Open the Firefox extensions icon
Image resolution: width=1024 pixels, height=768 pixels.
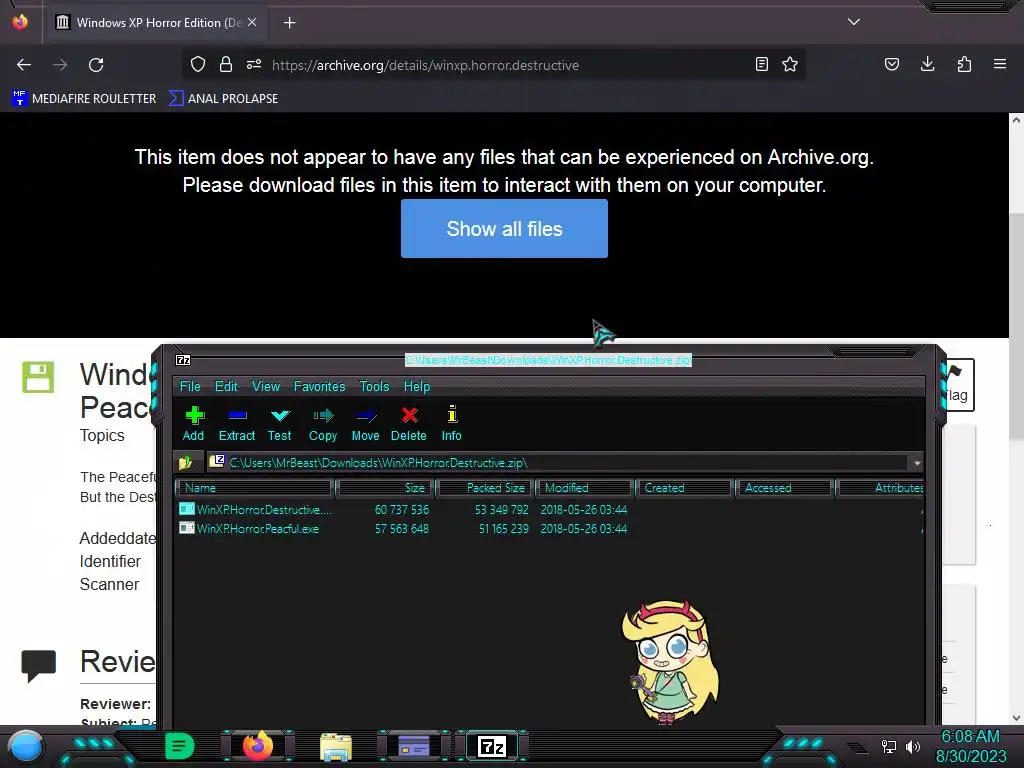click(964, 64)
